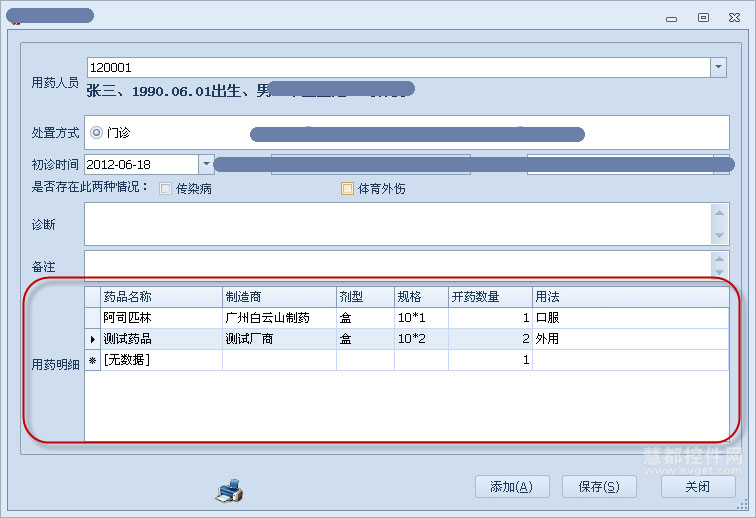Click the 剂型 column header
756x518 pixels.
365,297
